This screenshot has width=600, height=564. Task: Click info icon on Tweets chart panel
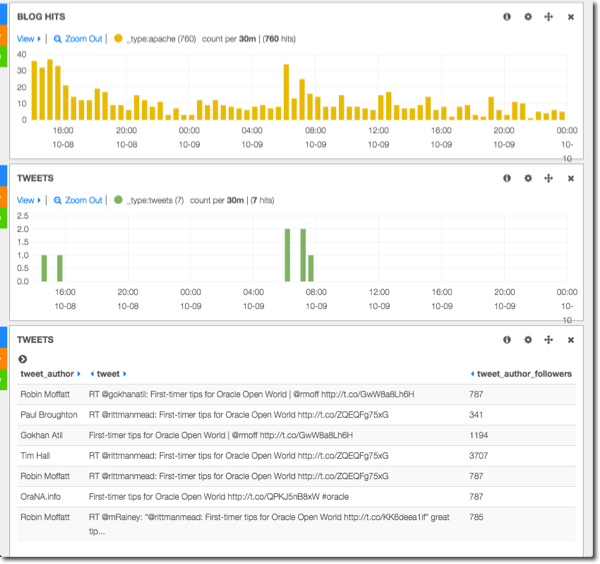click(507, 178)
